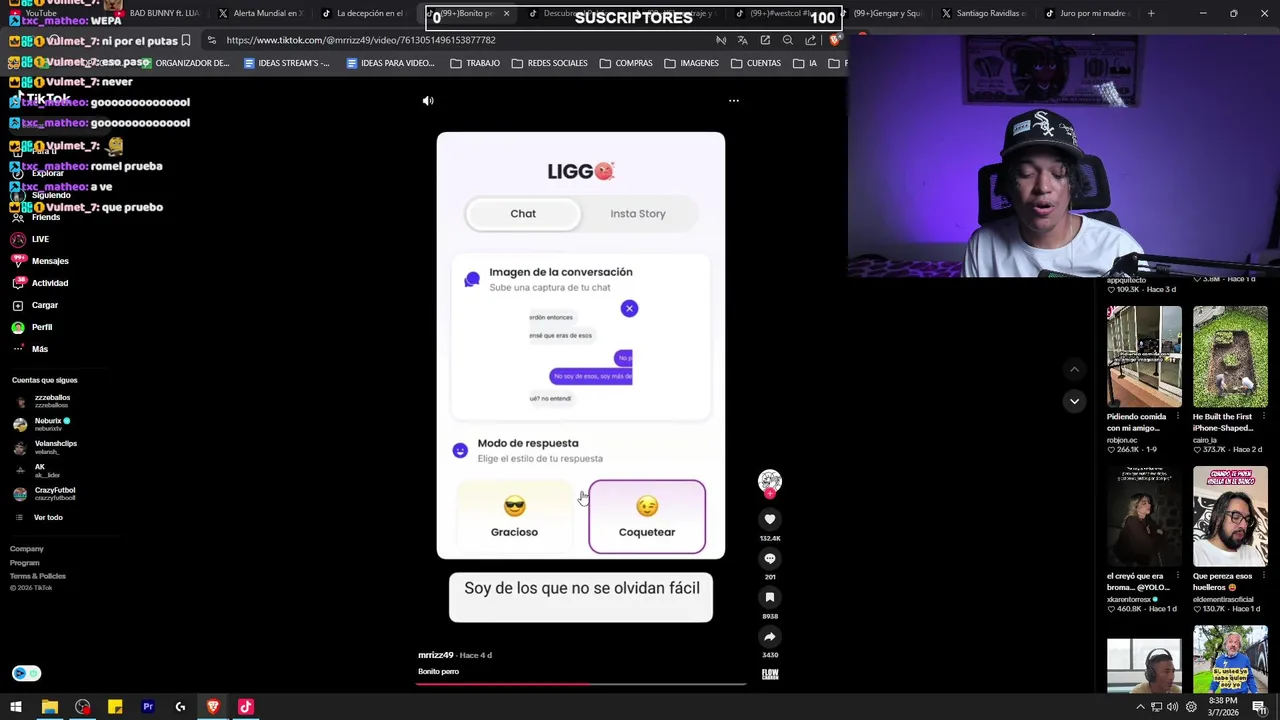Open Cargar to upload a video
Screen dimensions: 1280x720
35,305
